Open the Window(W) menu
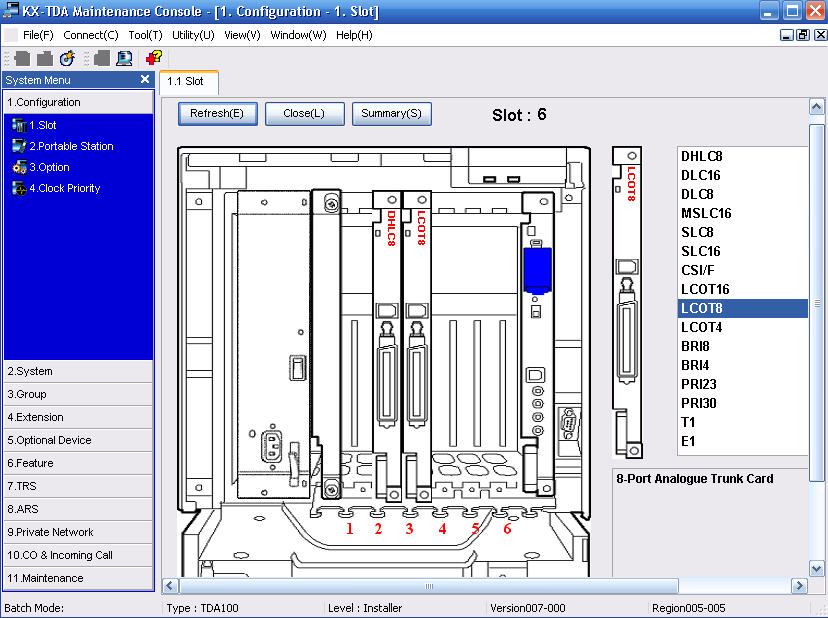Image resolution: width=828 pixels, height=618 pixels. pyautogui.click(x=298, y=35)
